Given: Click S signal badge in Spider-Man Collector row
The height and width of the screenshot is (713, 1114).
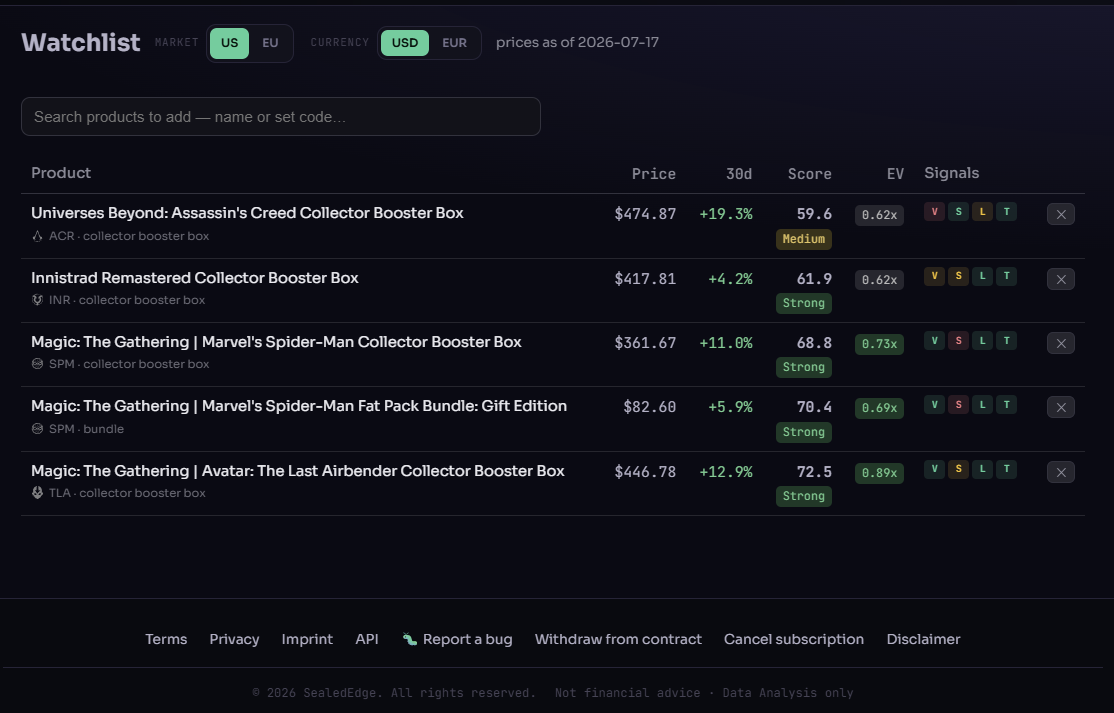Looking at the screenshot, I should pyautogui.click(x=958, y=341).
